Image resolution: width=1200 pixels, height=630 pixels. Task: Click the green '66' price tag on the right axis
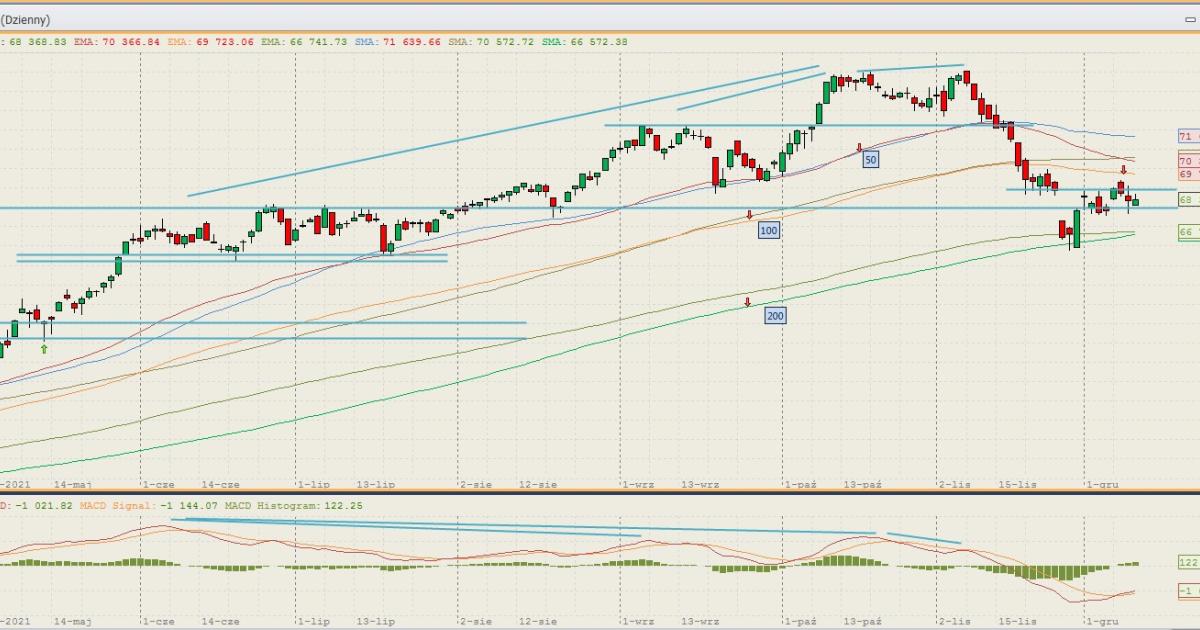coord(1188,232)
